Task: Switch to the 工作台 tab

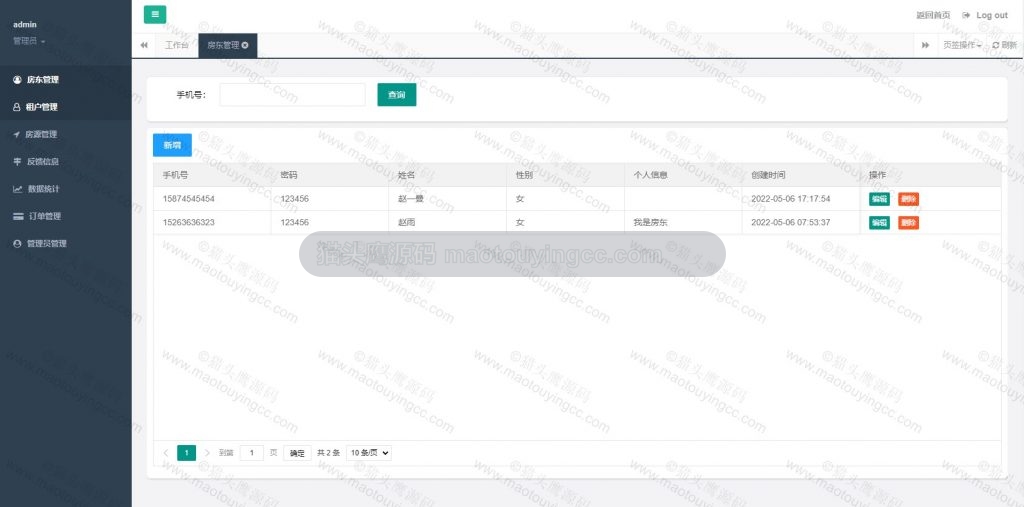Action: (x=176, y=45)
